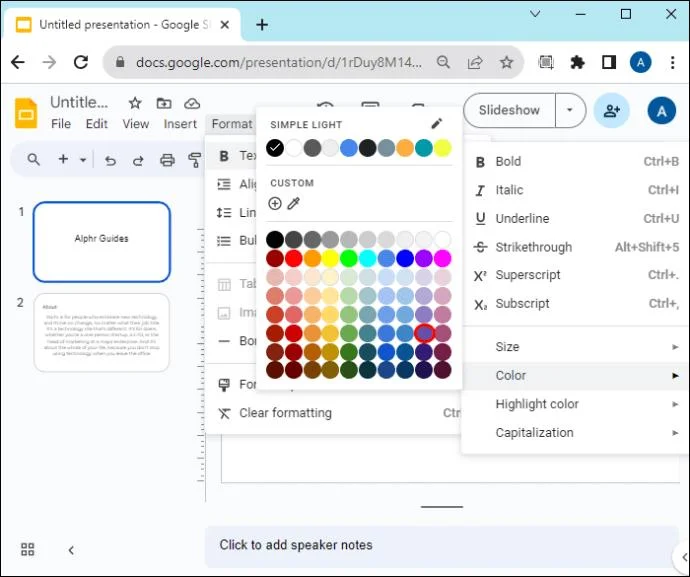Open the new slide layout dropdown arrow

[83, 160]
